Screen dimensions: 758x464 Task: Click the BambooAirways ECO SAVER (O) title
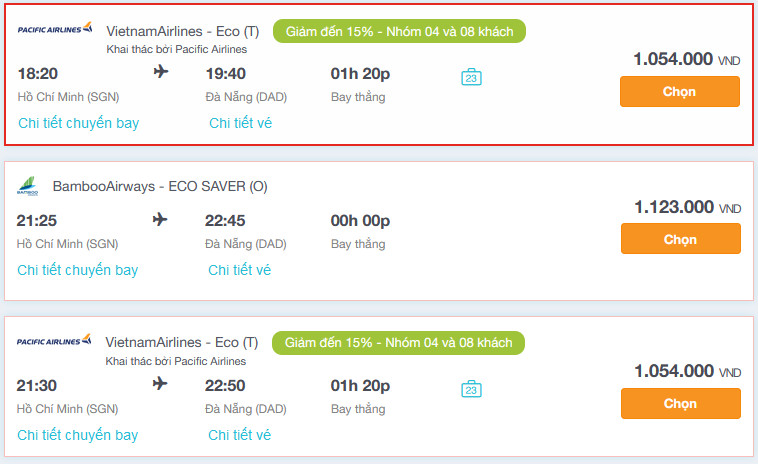160,186
